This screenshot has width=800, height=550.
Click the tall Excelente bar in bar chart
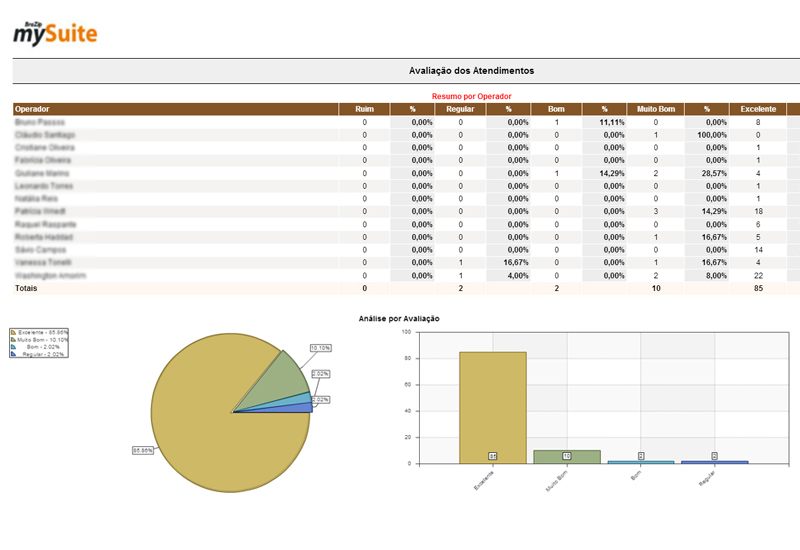point(493,408)
